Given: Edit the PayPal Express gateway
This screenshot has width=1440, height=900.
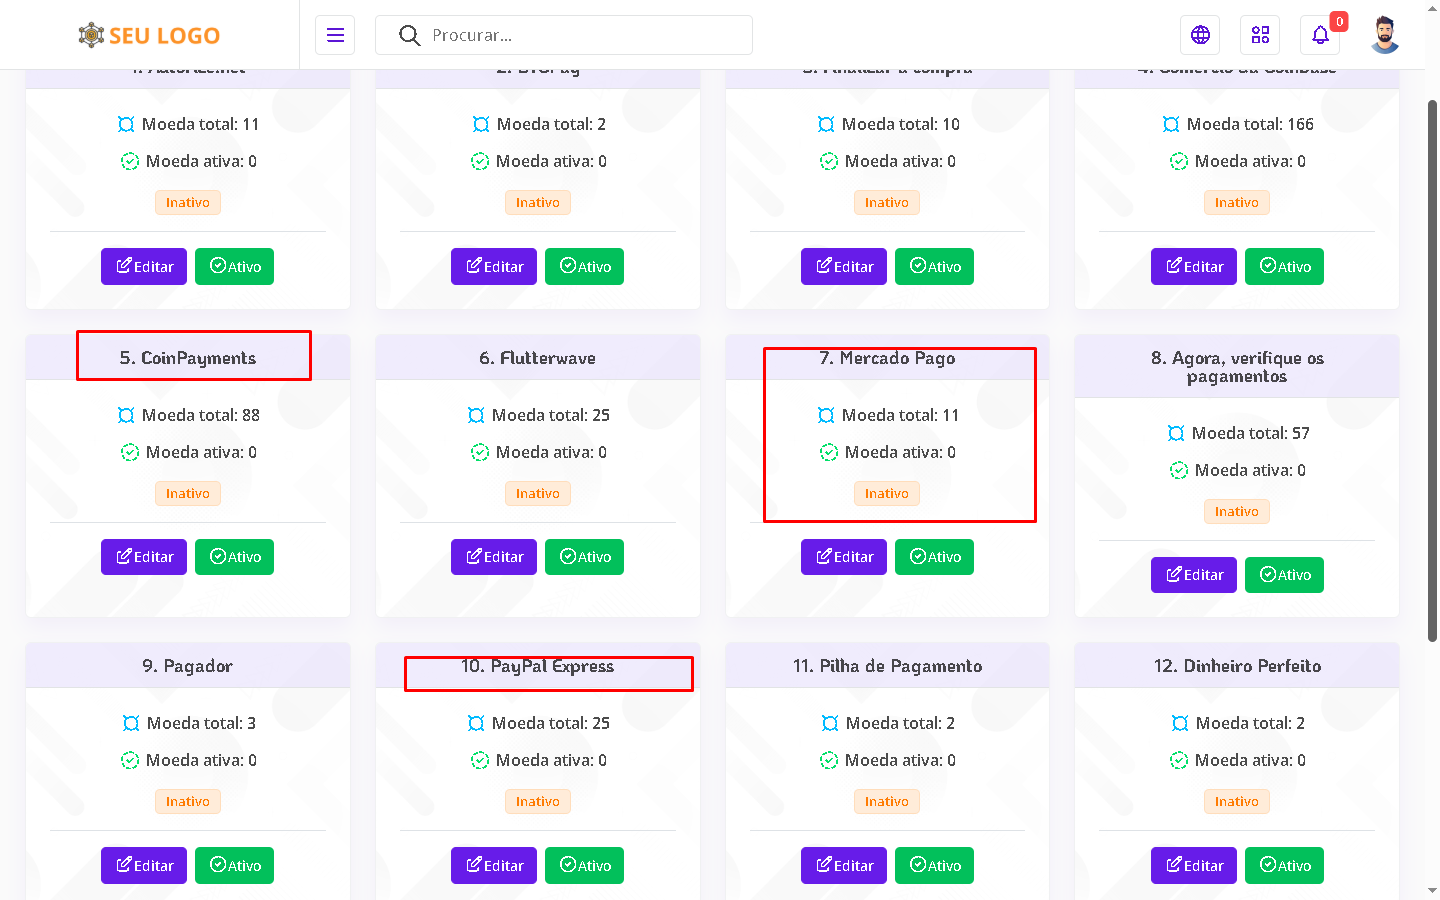Looking at the screenshot, I should (x=494, y=866).
